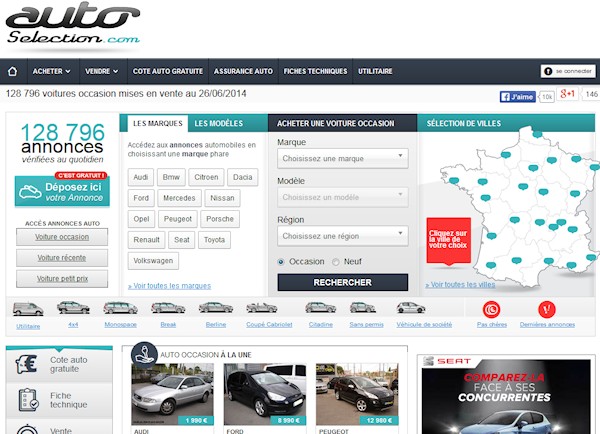This screenshot has width=600, height=434.
Task: Open the red Dernières annonces icon
Action: [x=547, y=310]
